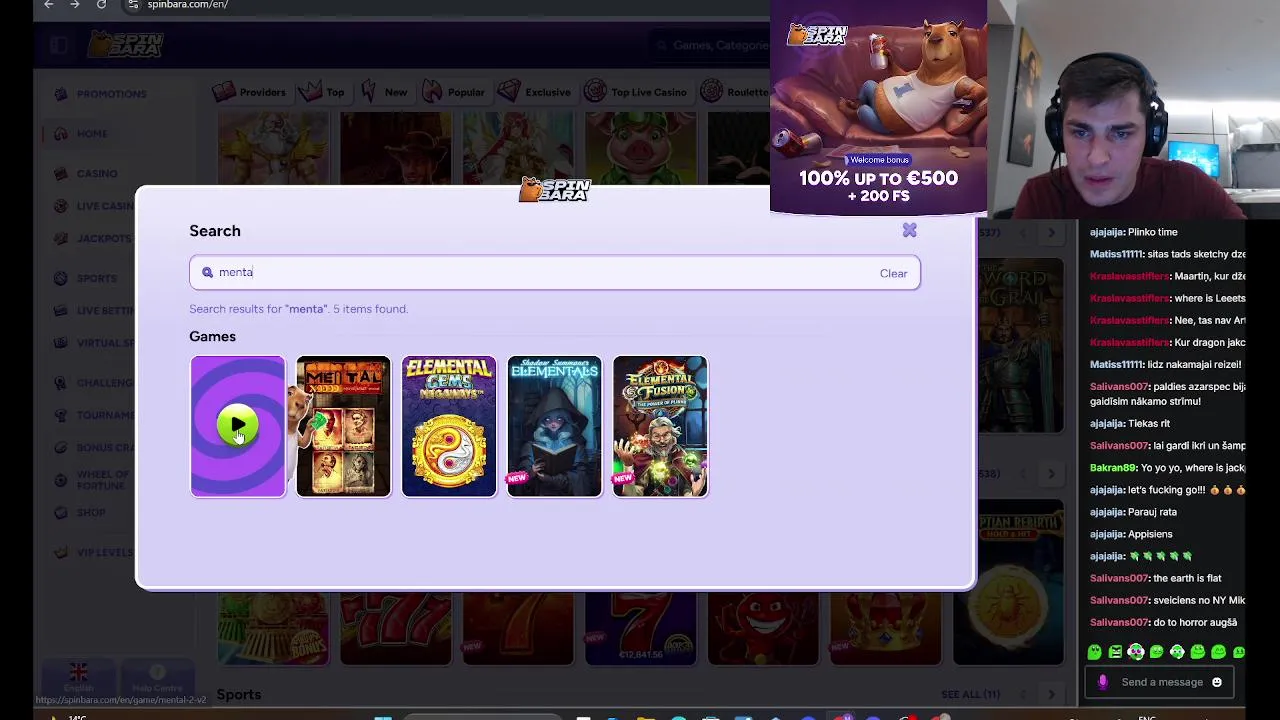Click username Bakran89 in chat
The image size is (1280, 720).
tap(1114, 468)
